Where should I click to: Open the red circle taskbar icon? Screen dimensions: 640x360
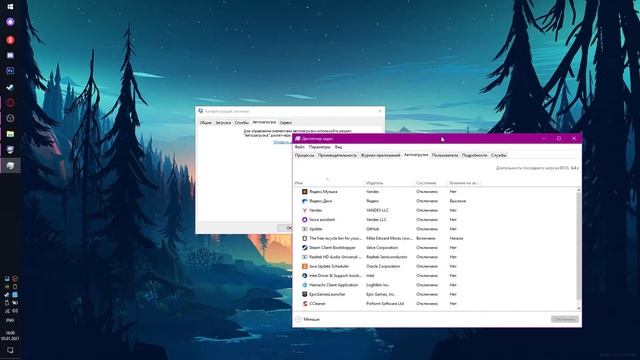click(x=10, y=40)
